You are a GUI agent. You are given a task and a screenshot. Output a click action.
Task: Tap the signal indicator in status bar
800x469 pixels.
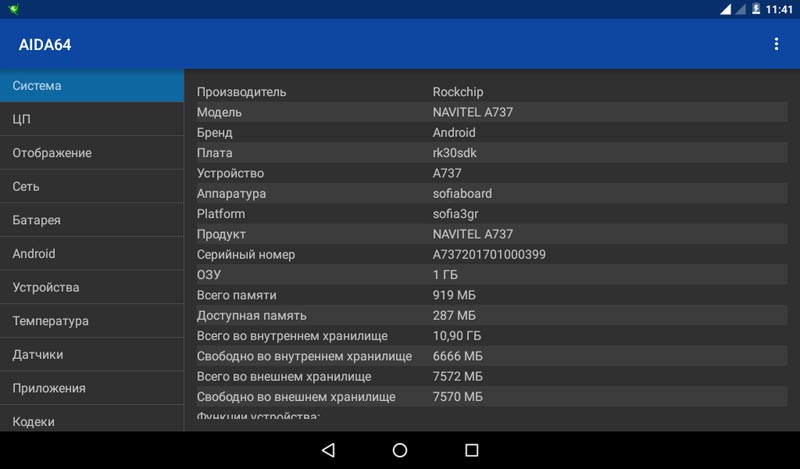(x=725, y=9)
